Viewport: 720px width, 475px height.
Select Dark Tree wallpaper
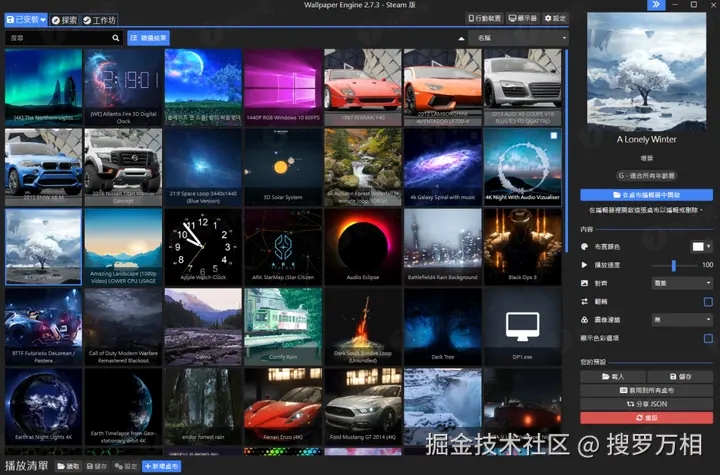pos(443,327)
